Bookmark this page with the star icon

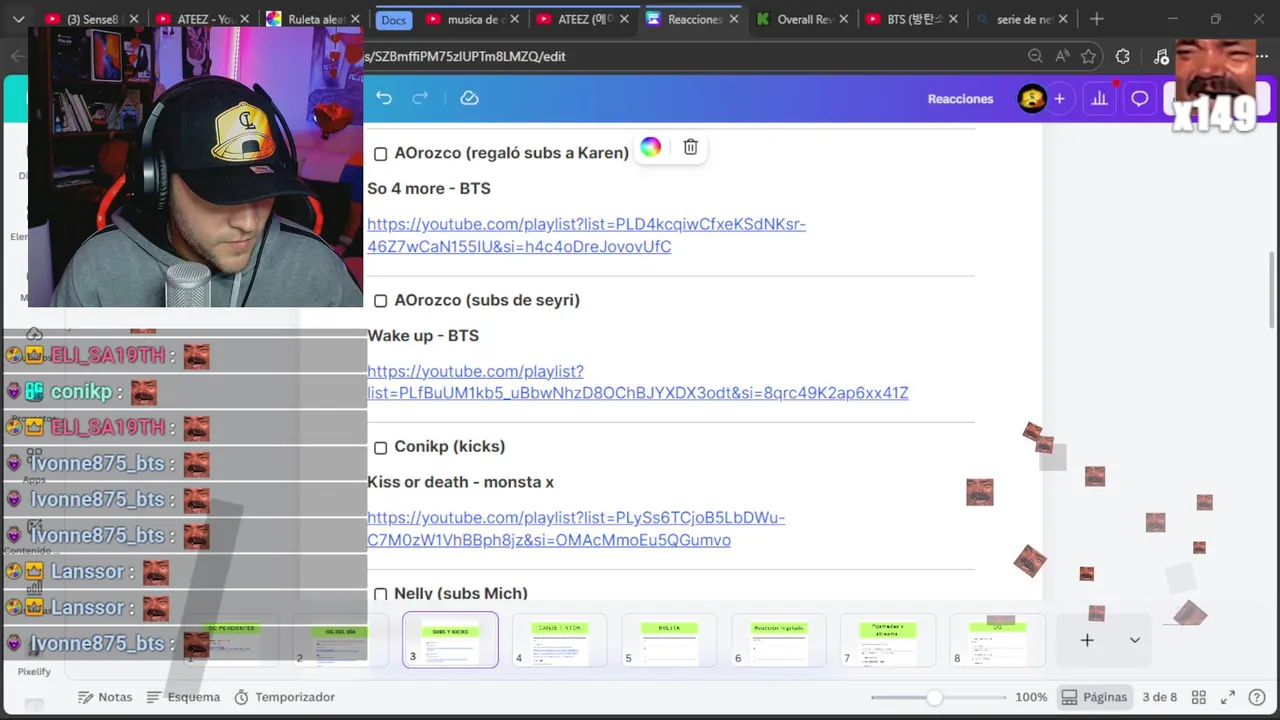[x=1089, y=57]
